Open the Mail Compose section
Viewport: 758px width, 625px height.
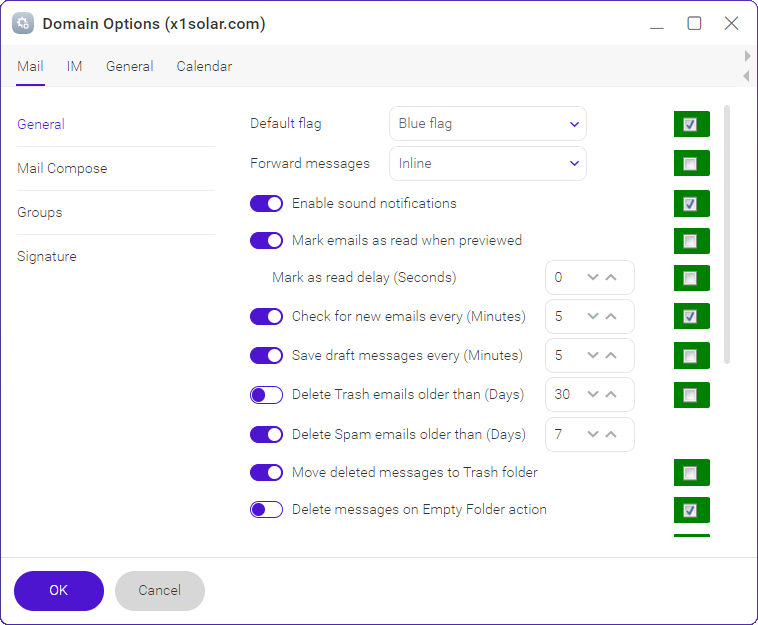(62, 168)
